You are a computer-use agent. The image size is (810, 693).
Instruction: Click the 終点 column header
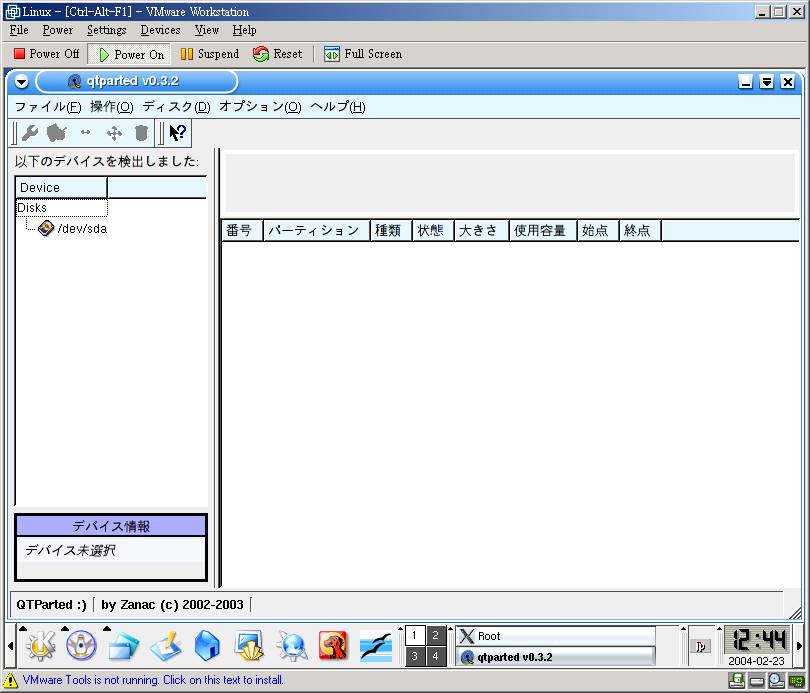click(640, 230)
